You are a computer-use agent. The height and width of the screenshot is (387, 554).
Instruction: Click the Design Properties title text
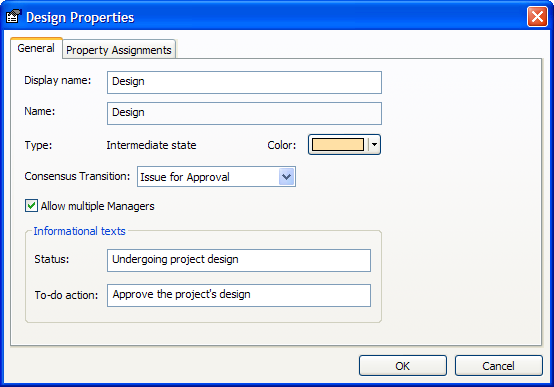click(x=80, y=18)
